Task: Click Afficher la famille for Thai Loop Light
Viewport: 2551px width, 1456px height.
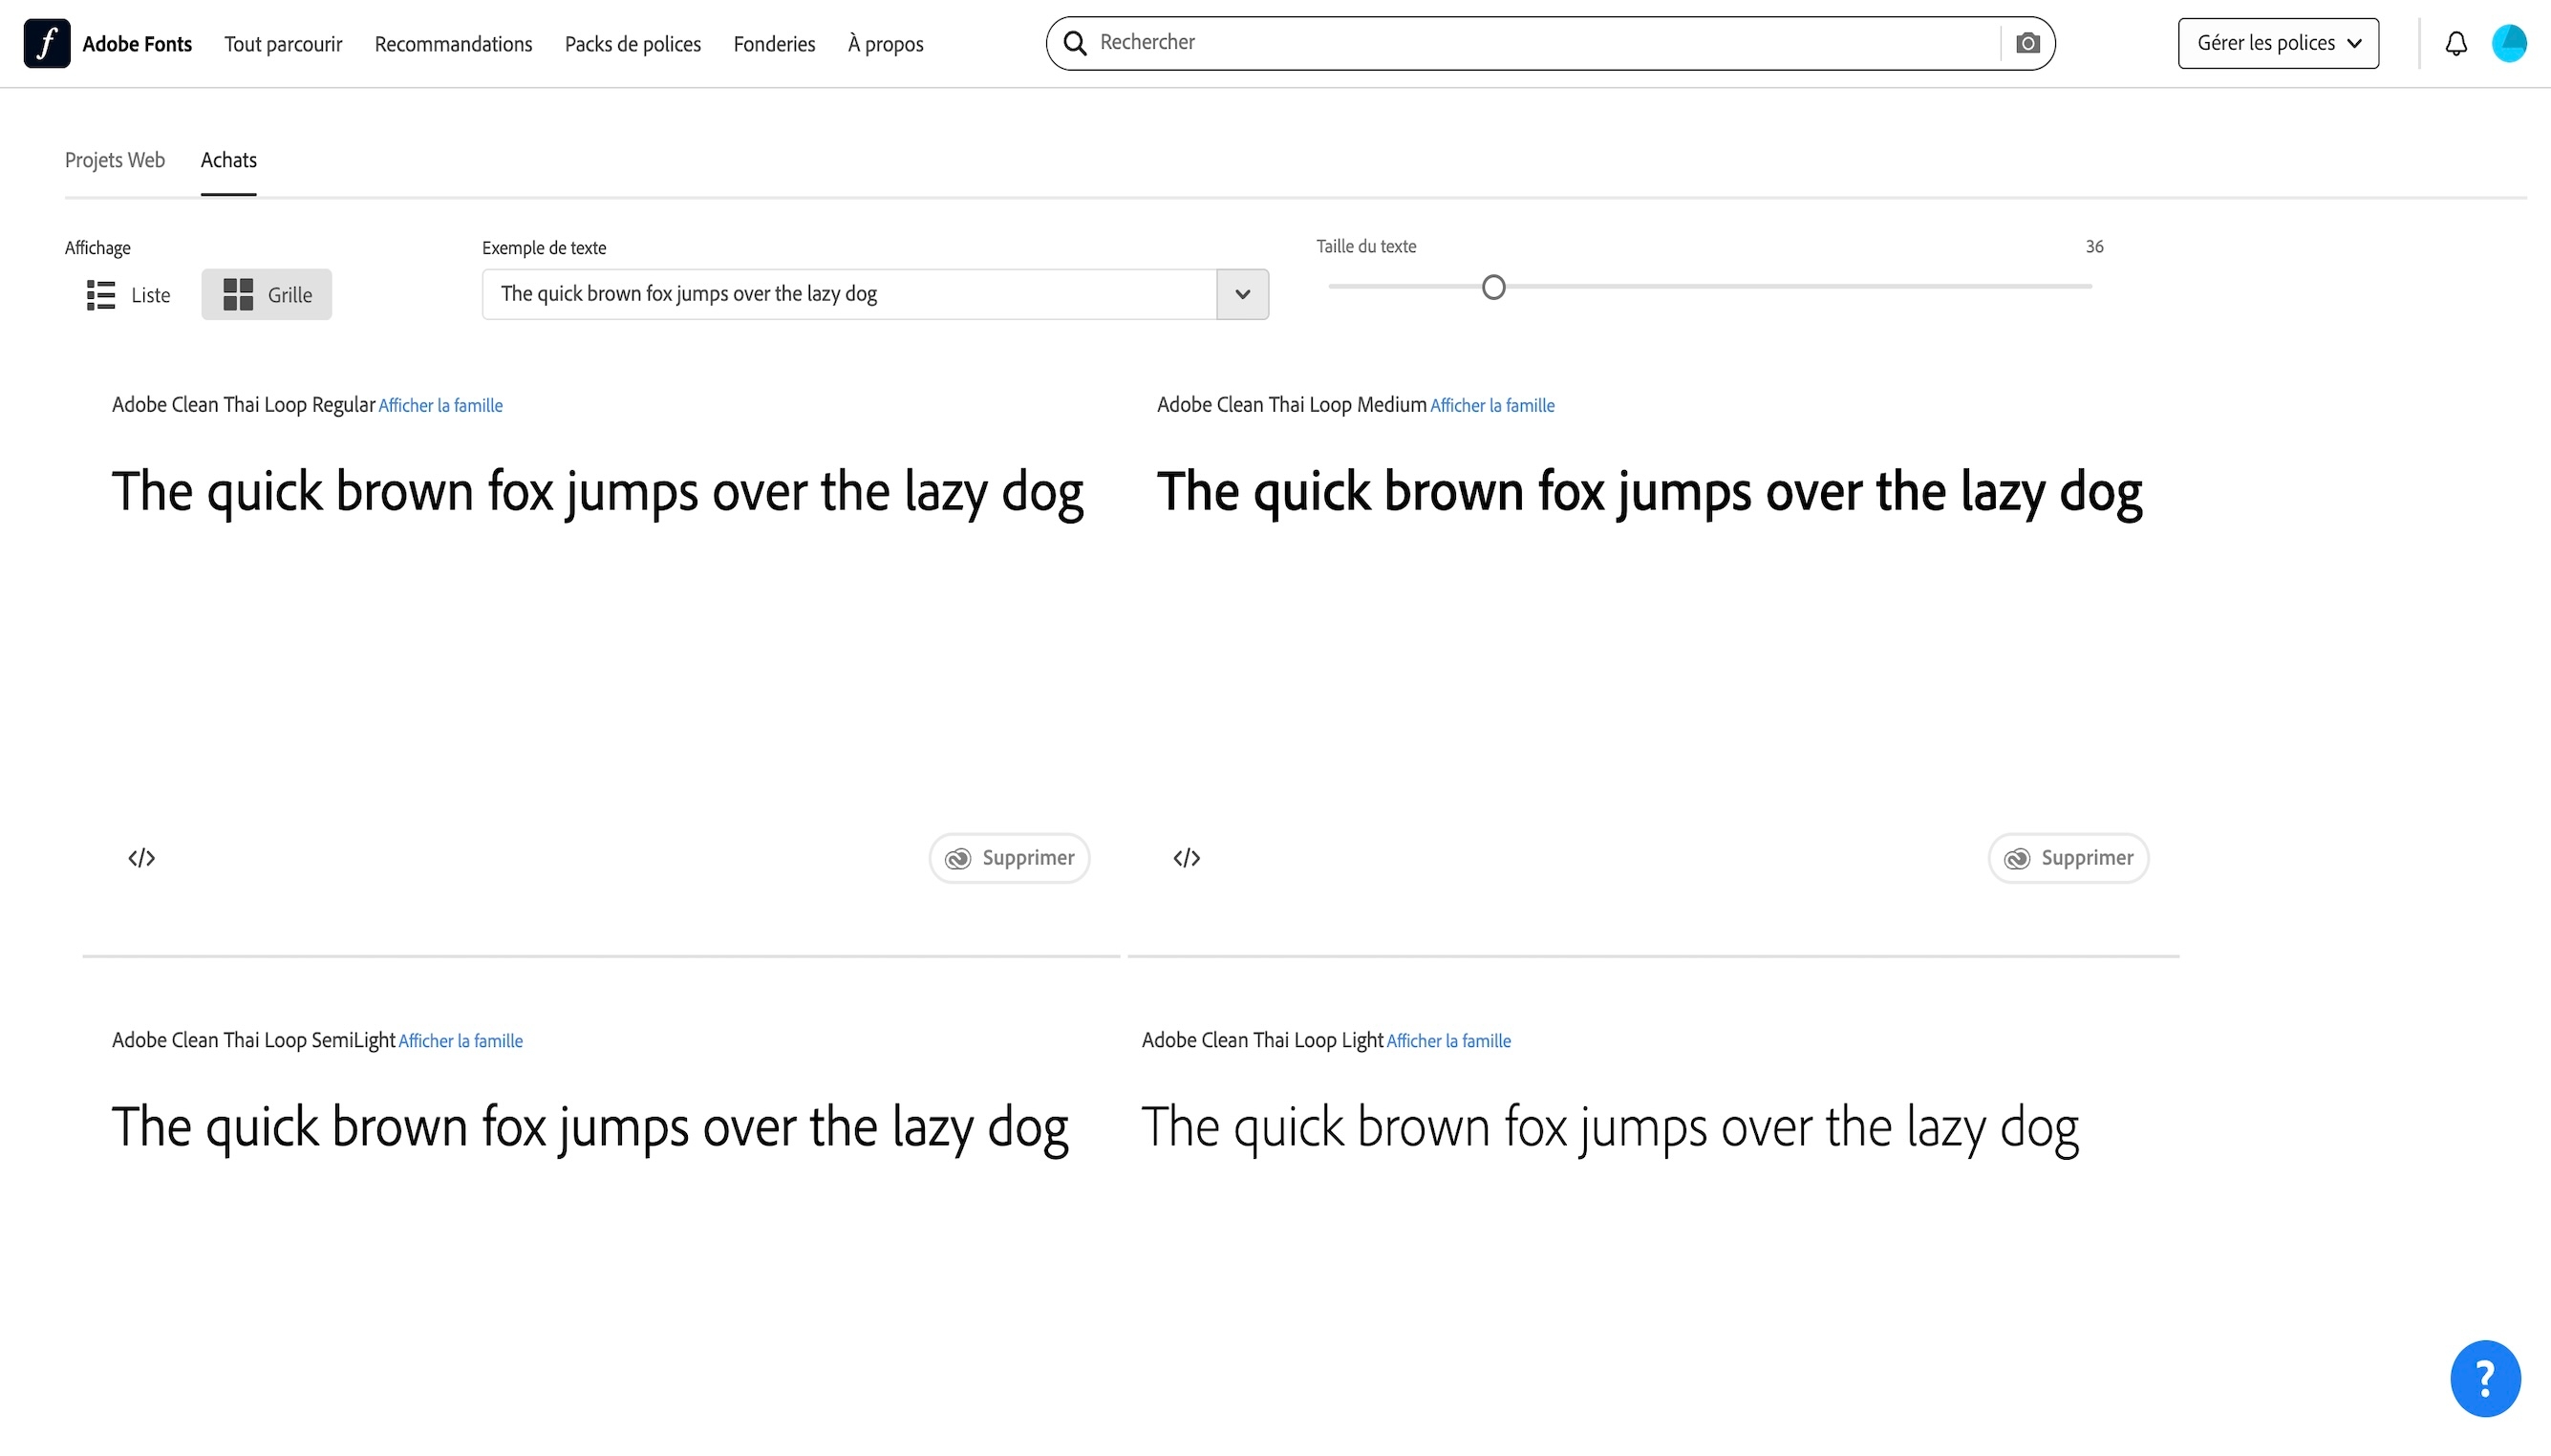Action: coord(1448,1041)
